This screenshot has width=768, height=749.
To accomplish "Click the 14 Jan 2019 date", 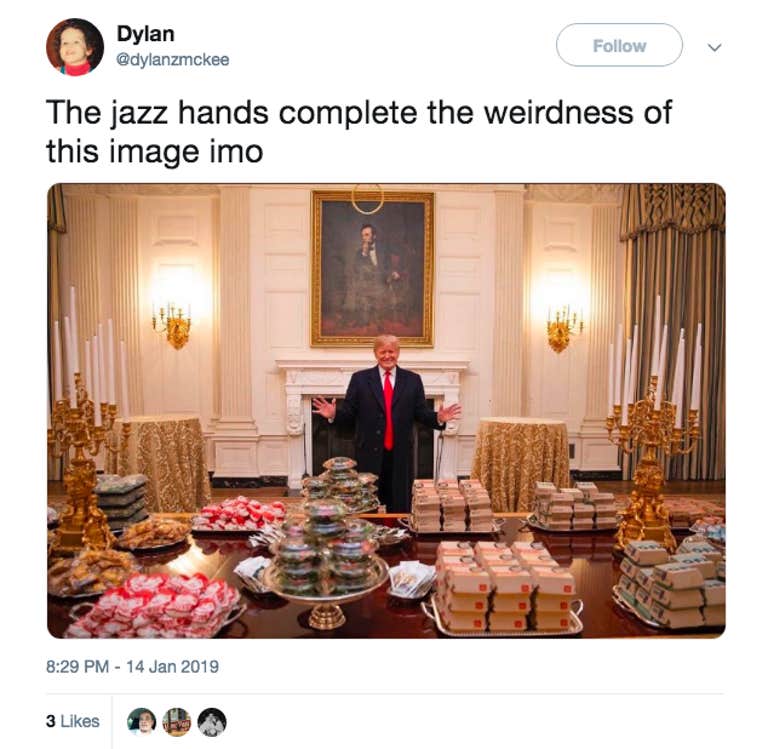I will click(x=172, y=667).
